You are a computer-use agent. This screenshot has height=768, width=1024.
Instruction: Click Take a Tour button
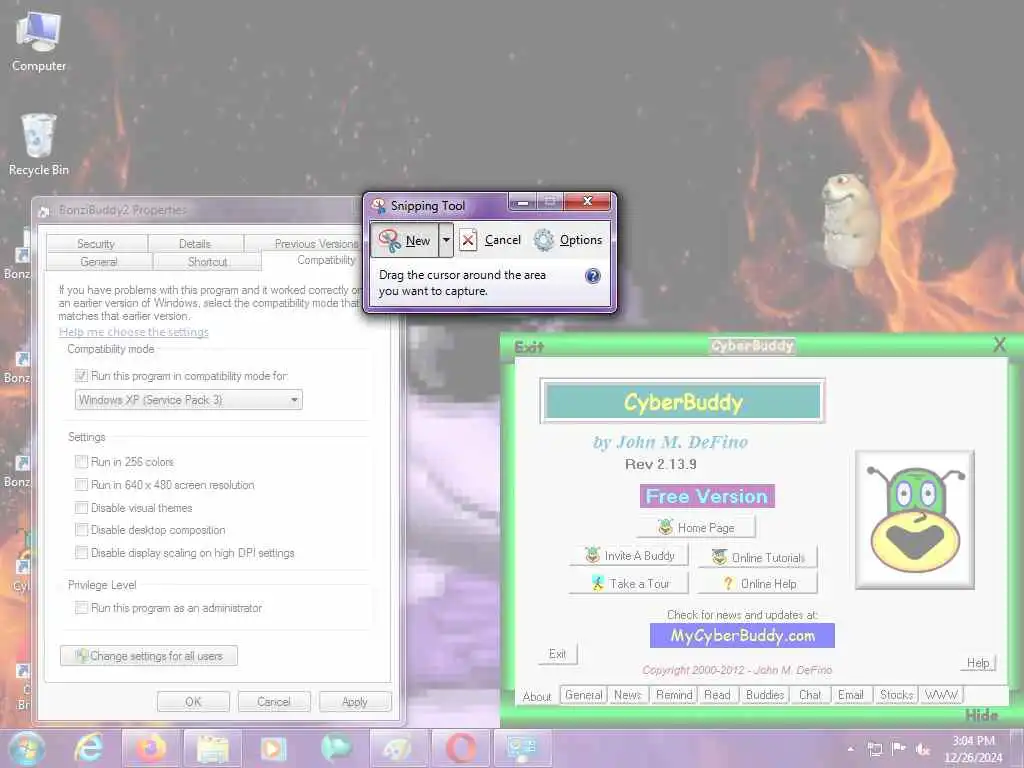(x=630, y=584)
